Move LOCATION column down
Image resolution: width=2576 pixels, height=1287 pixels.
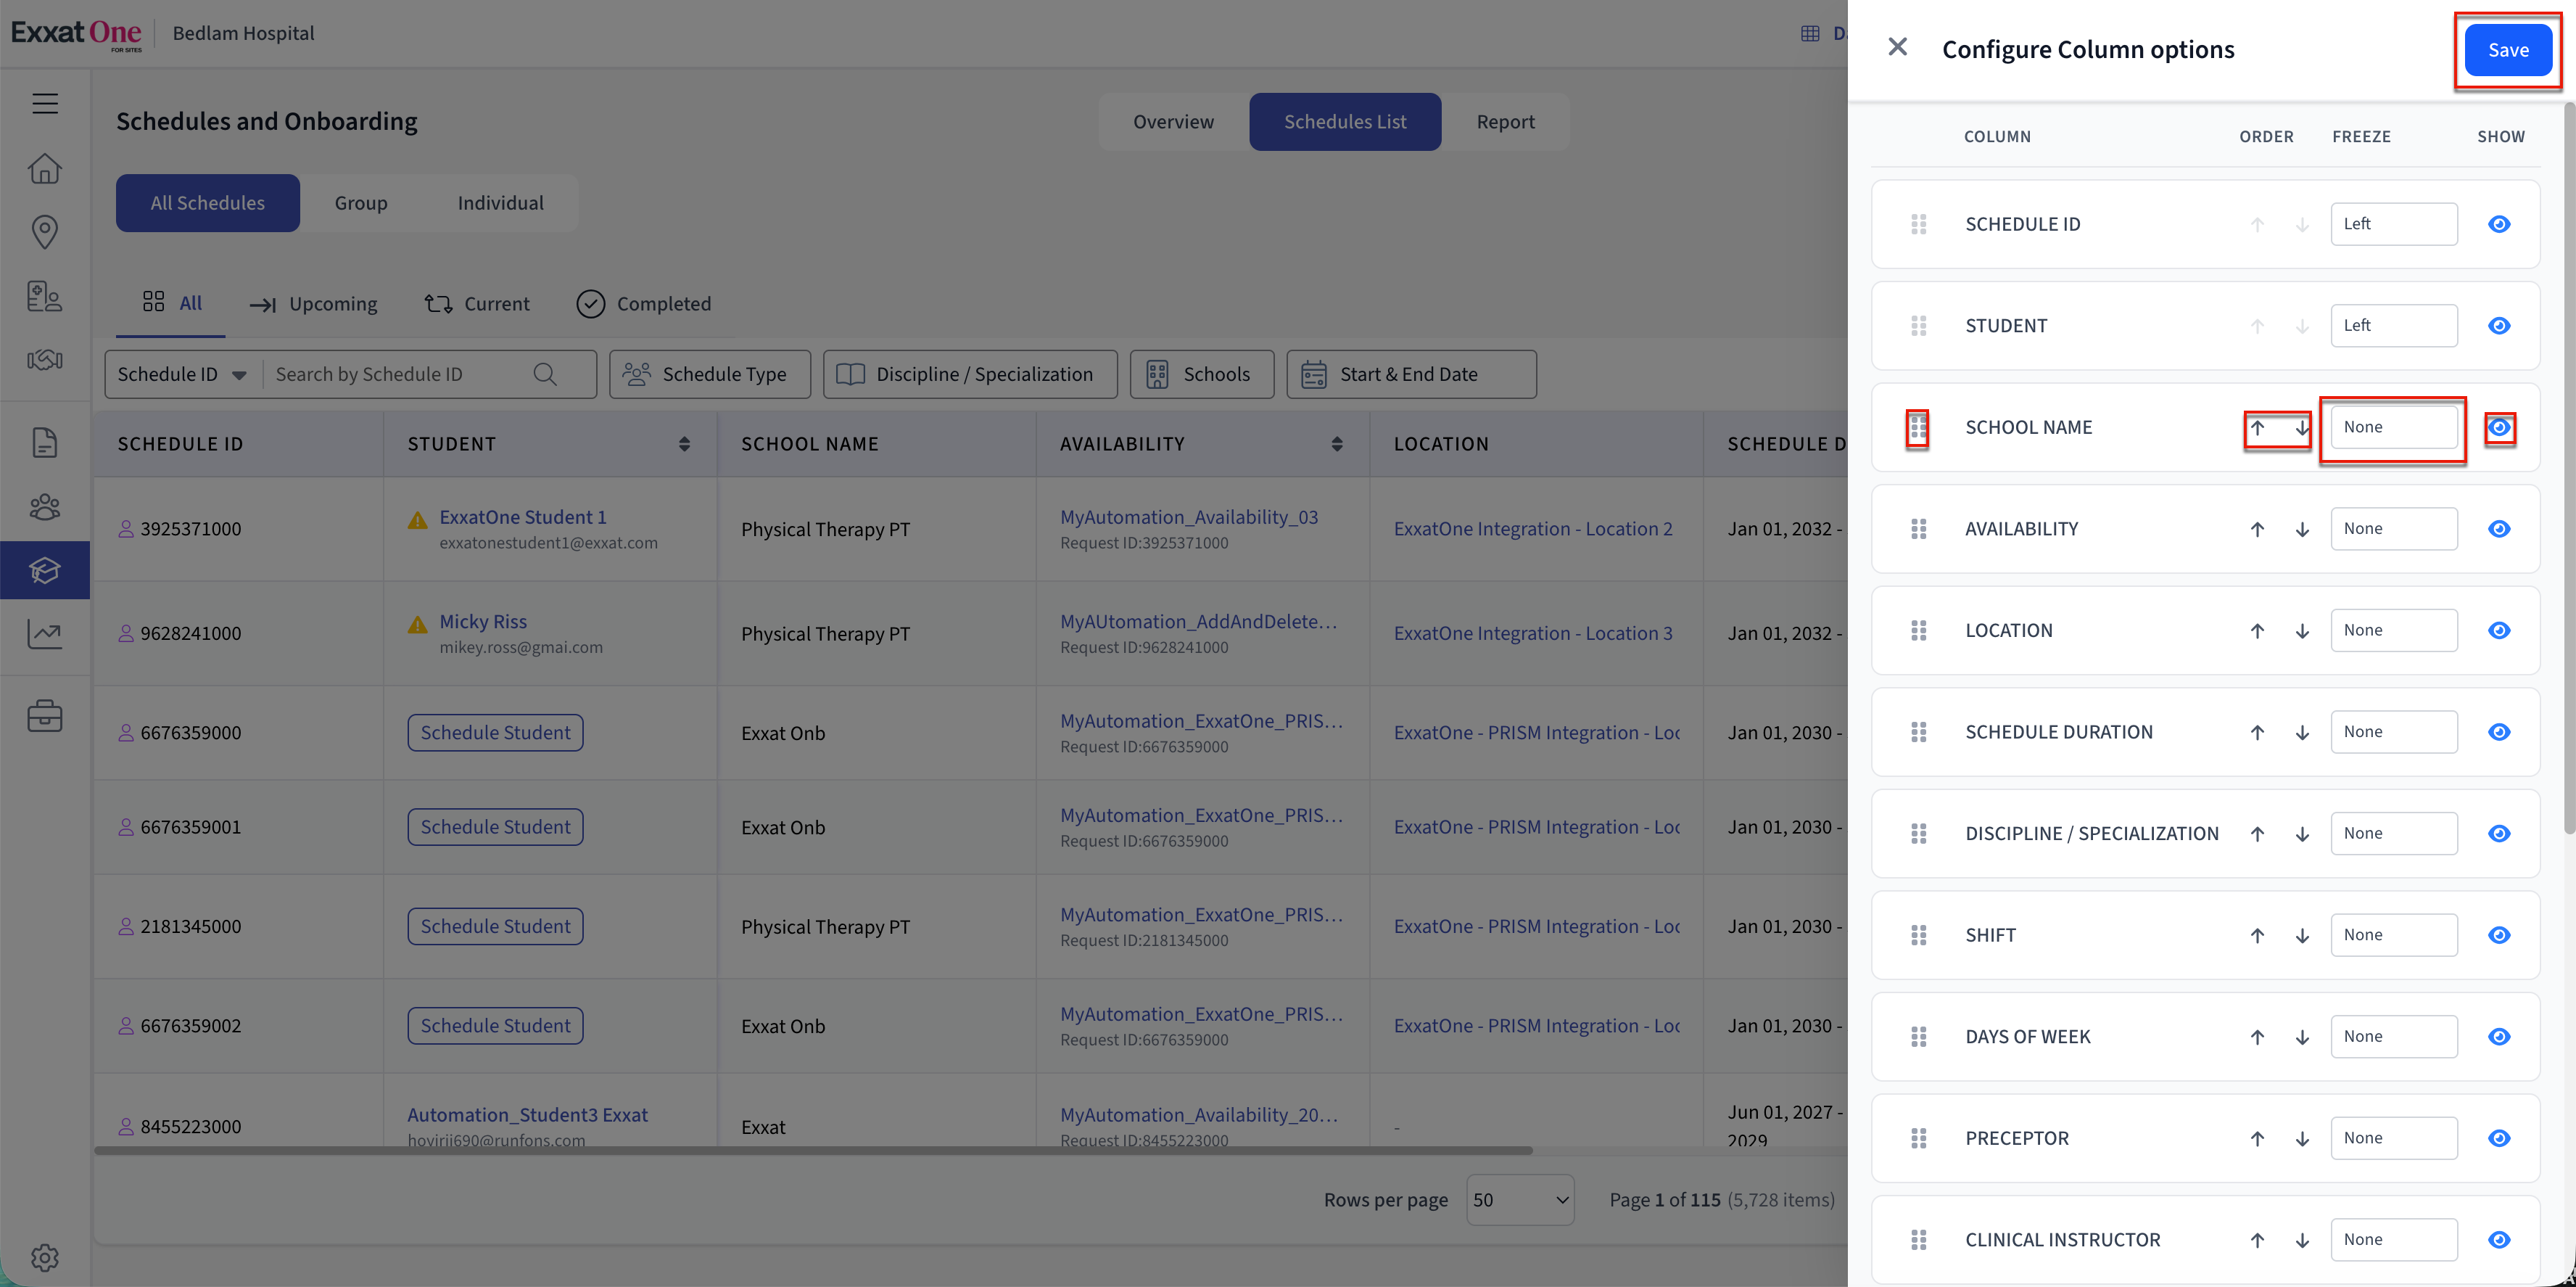2302,631
